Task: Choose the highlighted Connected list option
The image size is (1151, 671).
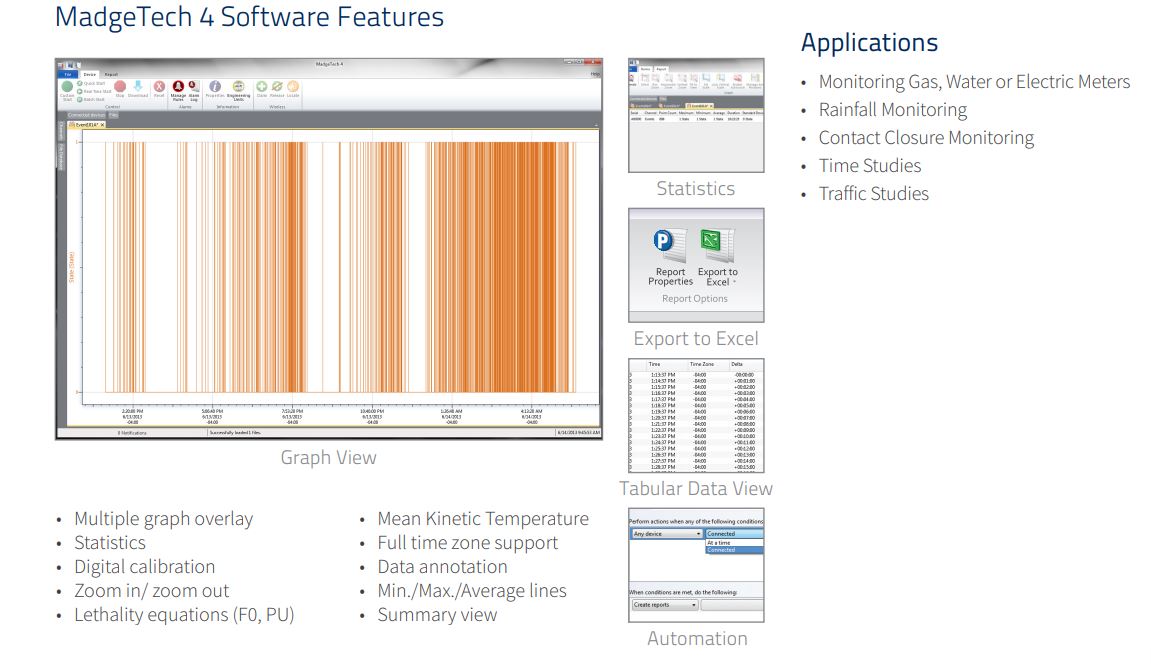Action: tap(734, 550)
